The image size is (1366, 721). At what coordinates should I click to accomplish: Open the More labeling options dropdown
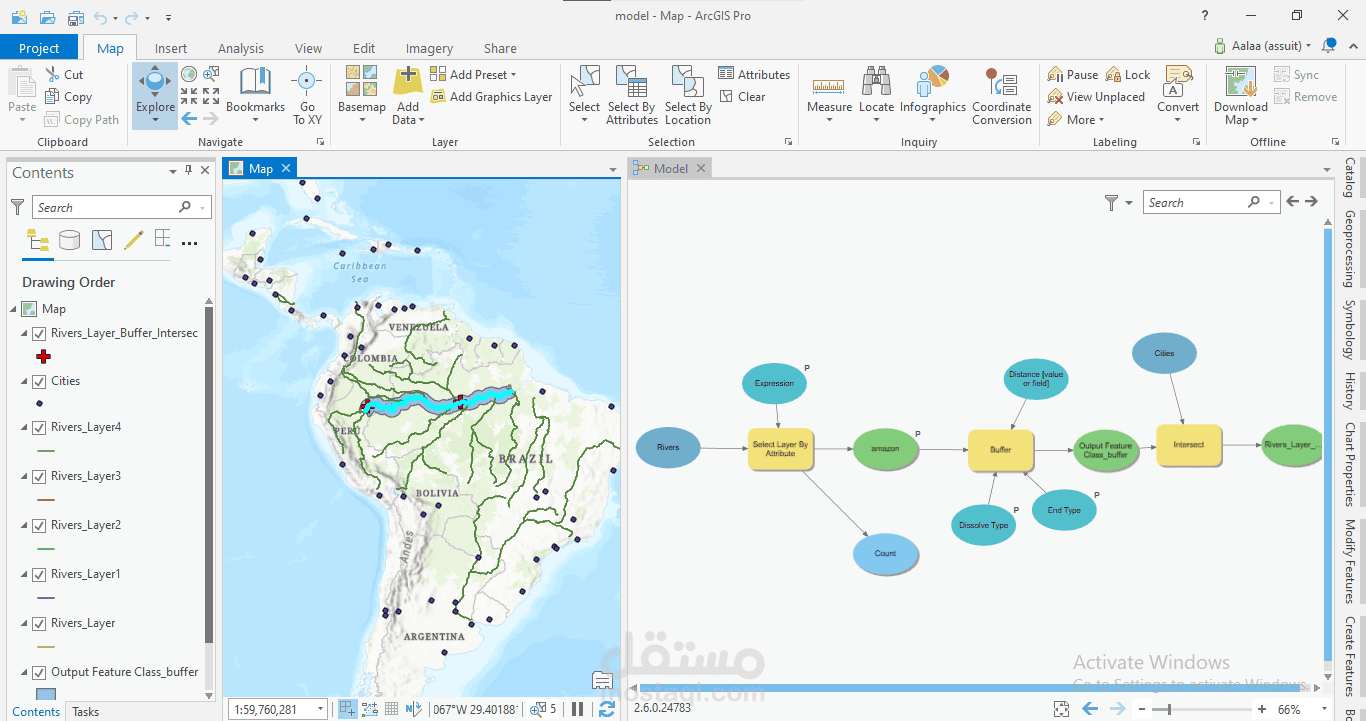point(1076,120)
